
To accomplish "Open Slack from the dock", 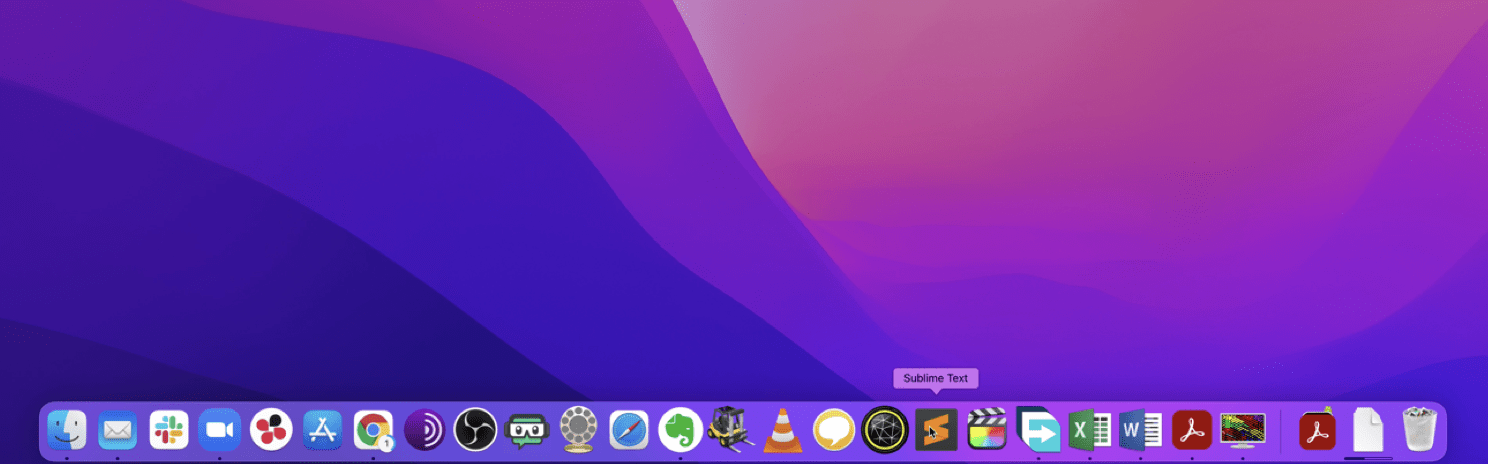I will [x=169, y=430].
